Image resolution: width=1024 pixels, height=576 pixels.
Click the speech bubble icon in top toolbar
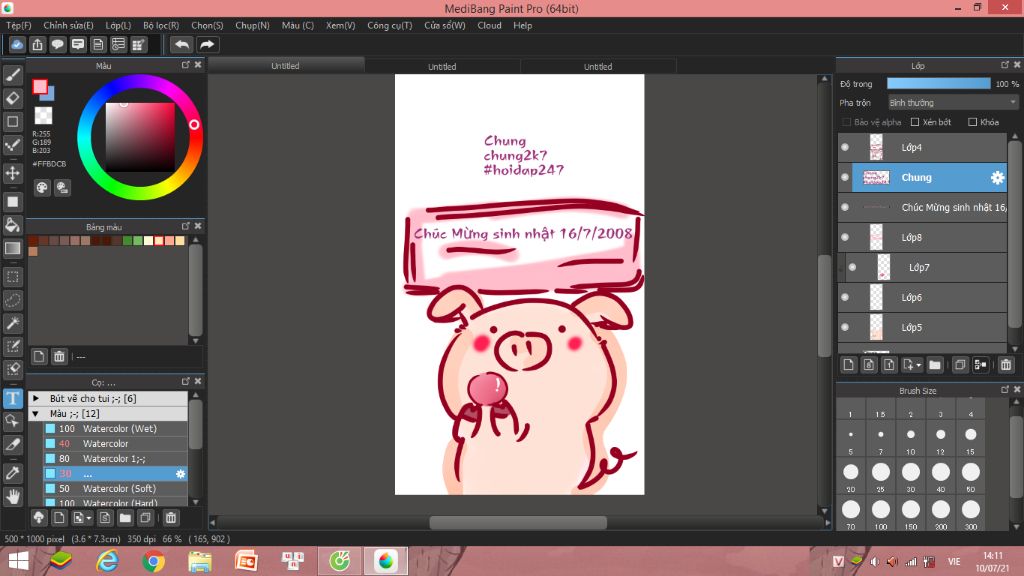click(57, 44)
